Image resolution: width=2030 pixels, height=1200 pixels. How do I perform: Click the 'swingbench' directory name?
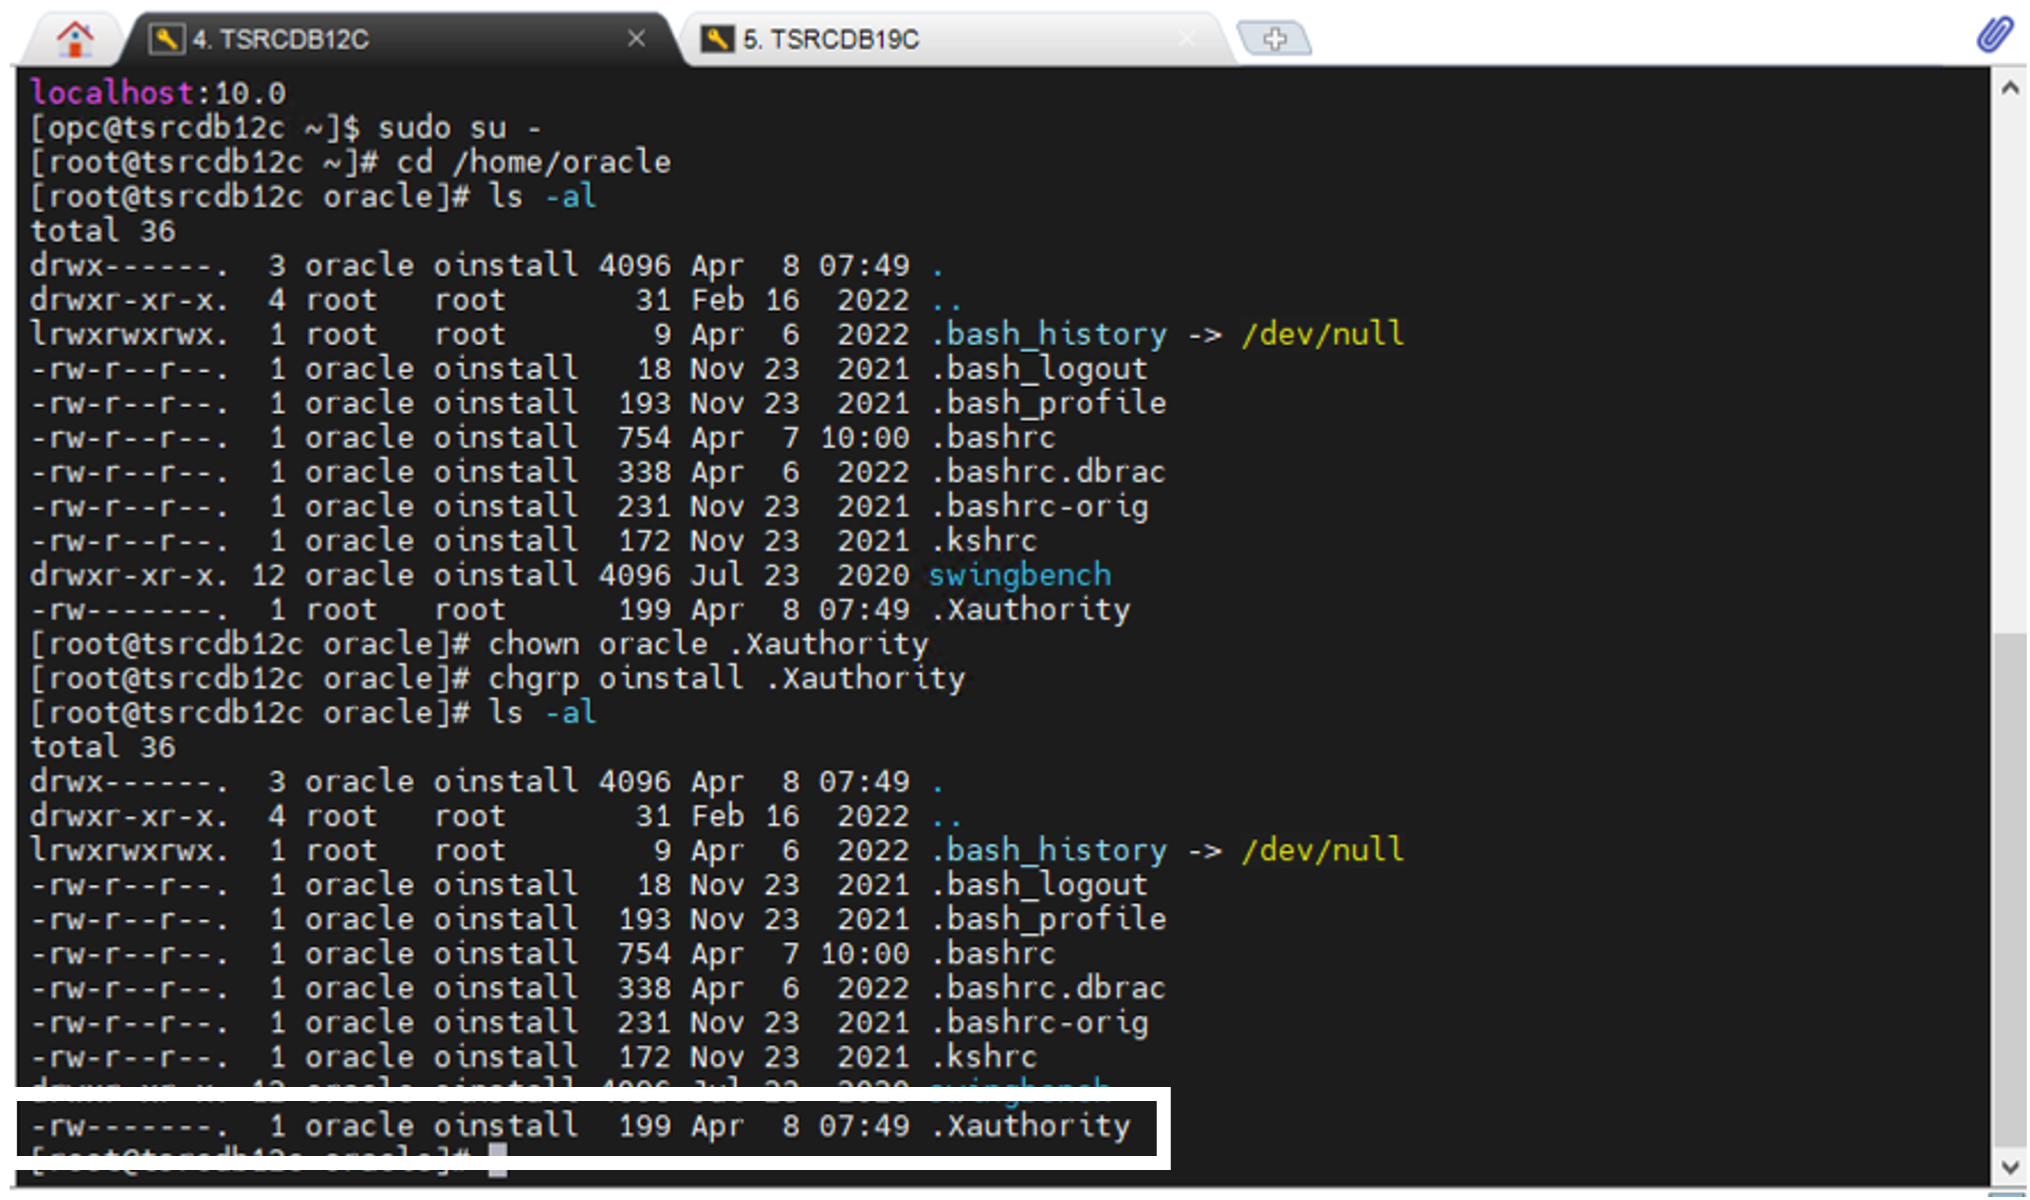(1020, 575)
